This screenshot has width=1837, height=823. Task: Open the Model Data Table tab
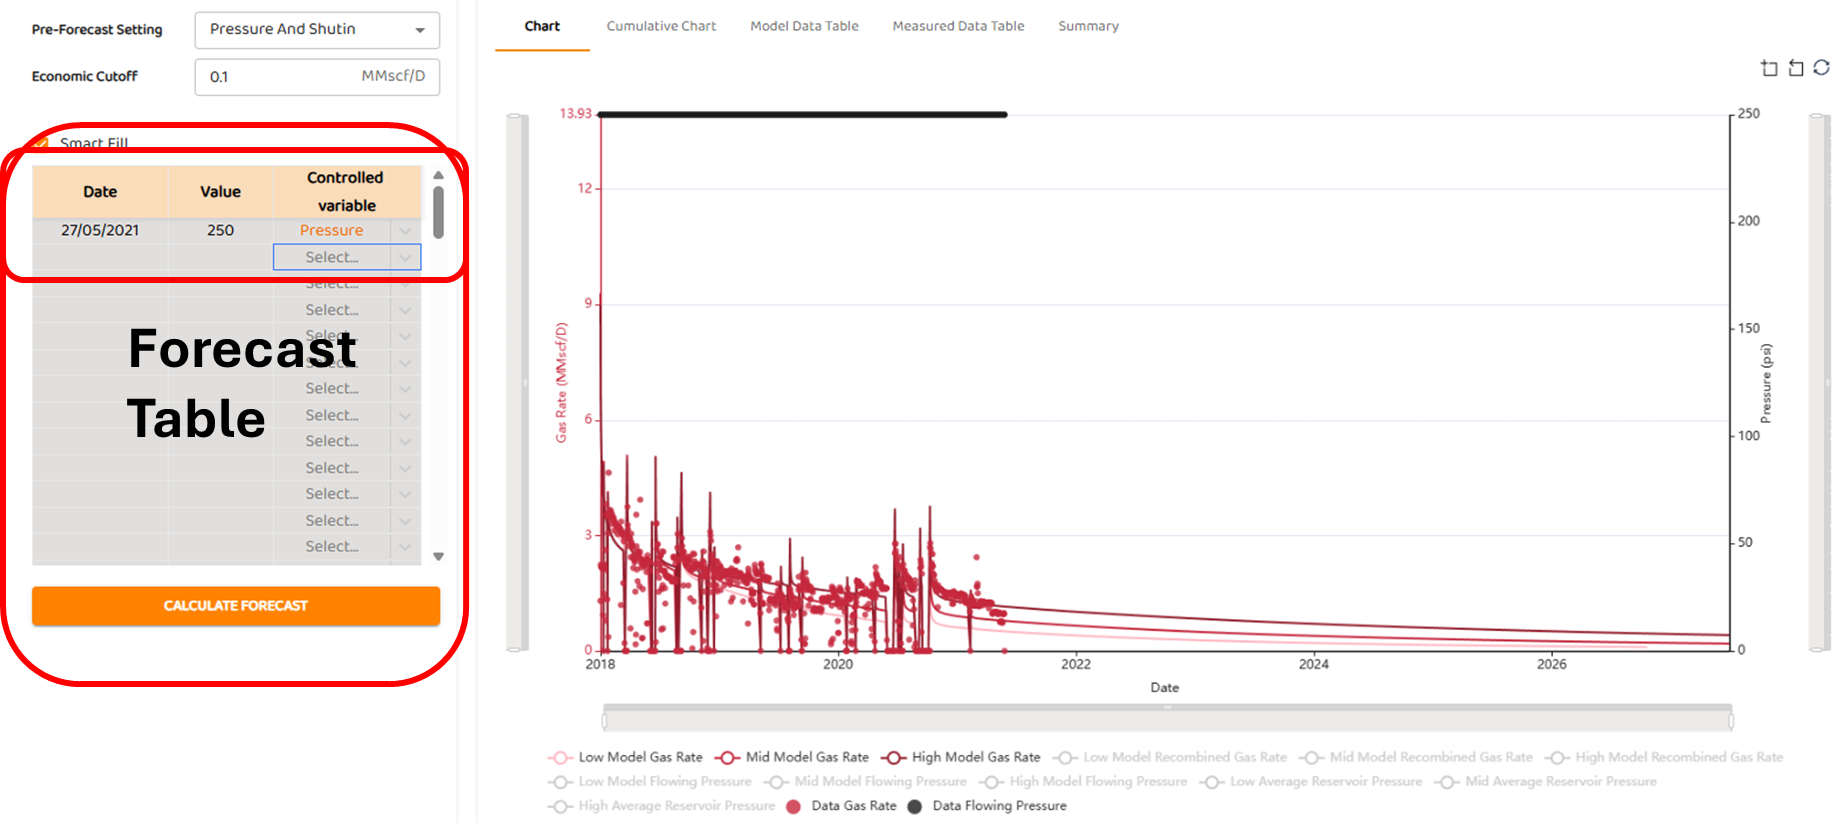804,26
